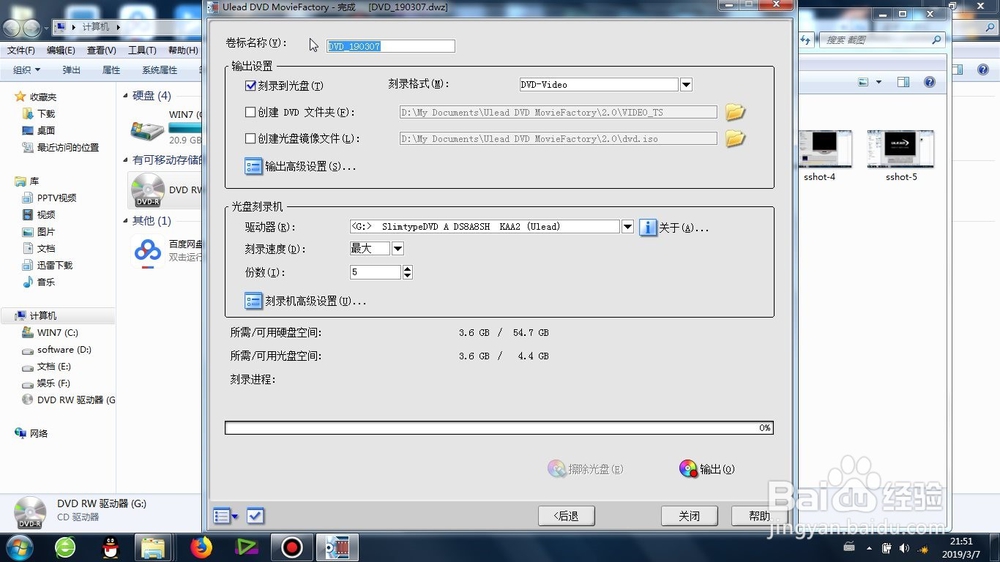Select Downloads in the favorites list

point(39,114)
